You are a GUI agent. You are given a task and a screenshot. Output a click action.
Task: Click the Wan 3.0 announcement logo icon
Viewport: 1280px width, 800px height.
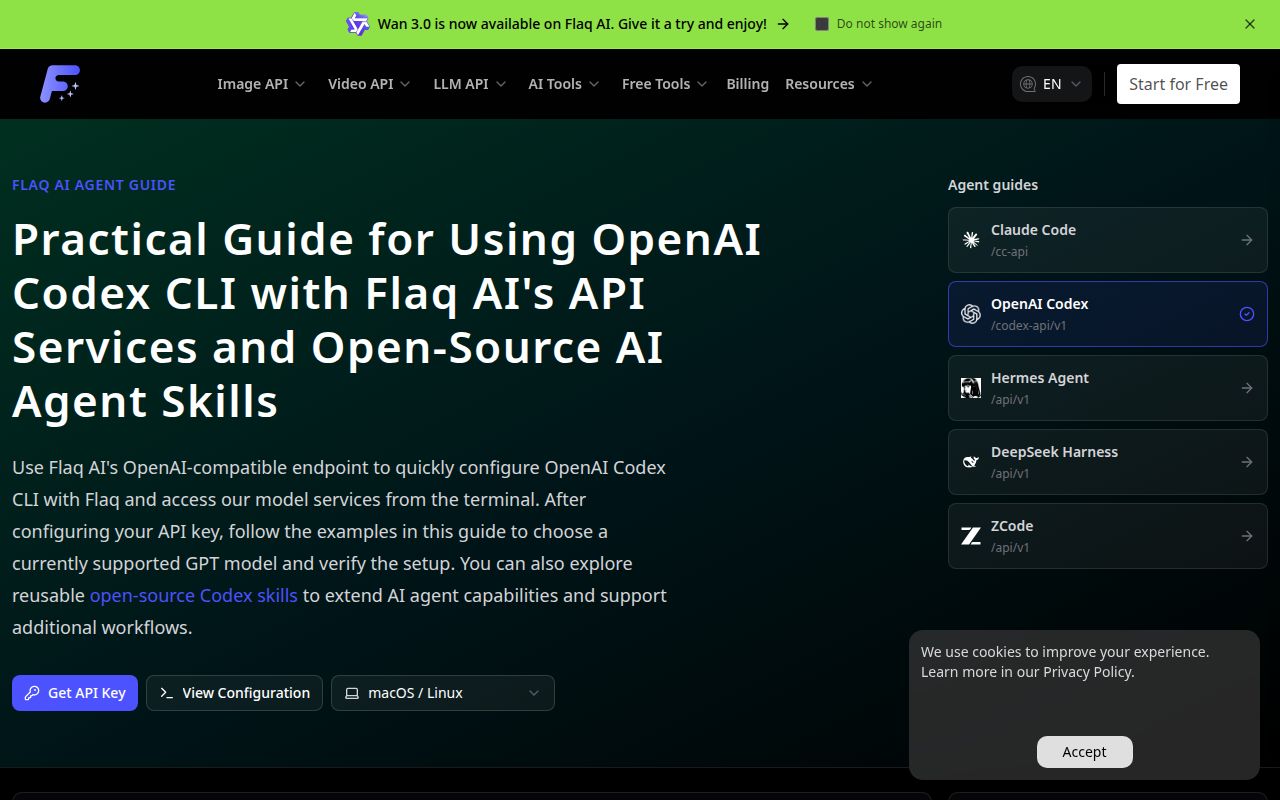click(x=358, y=24)
